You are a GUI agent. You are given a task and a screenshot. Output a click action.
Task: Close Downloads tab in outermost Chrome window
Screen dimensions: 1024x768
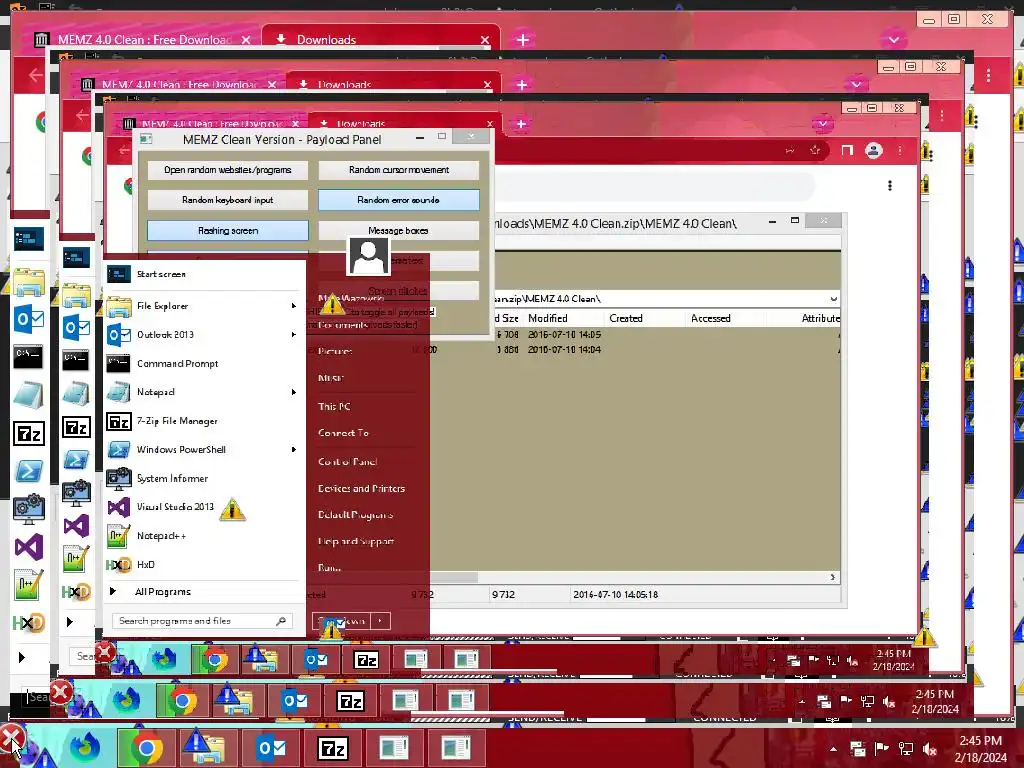tap(485, 40)
